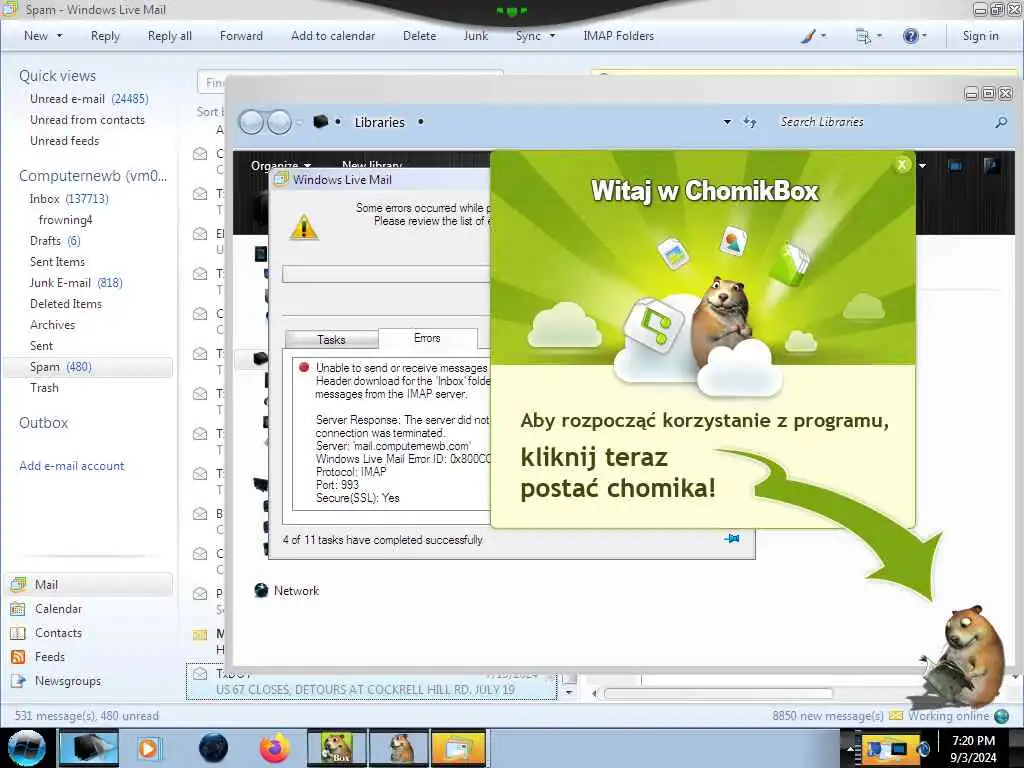Switch to the Windows Live Mail taskbar button
Viewport: 1024px width, 768px height.
pos(459,748)
